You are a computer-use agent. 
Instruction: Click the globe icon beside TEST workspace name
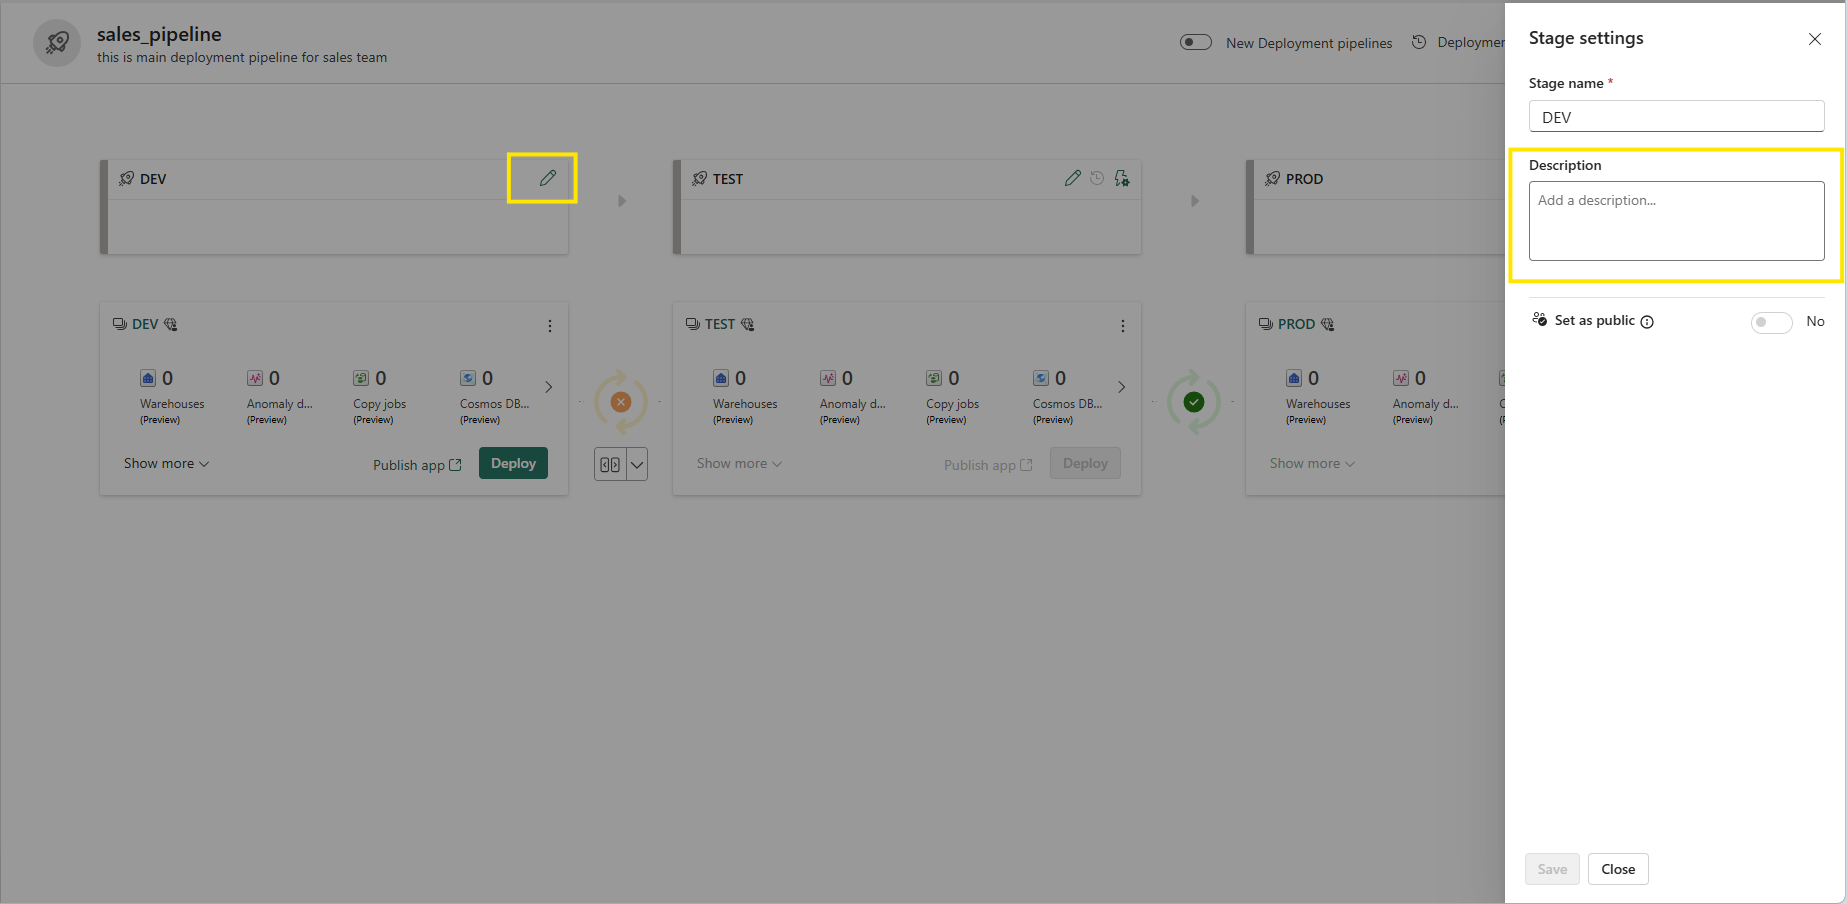747,324
